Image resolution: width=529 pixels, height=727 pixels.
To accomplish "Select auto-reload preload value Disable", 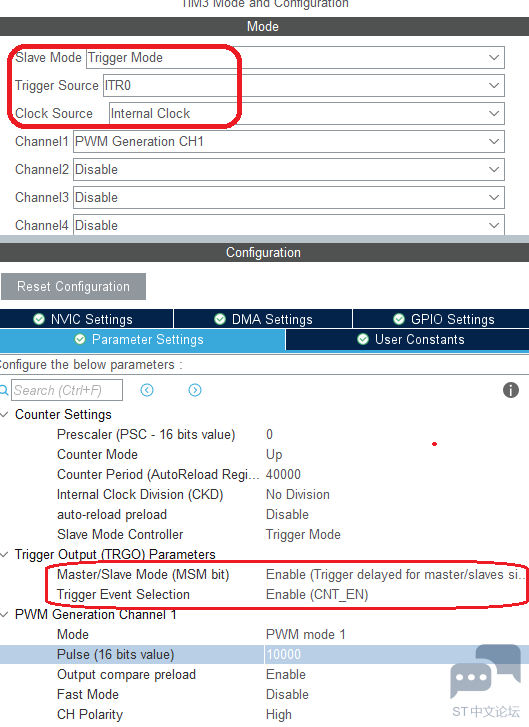I will coord(287,515).
